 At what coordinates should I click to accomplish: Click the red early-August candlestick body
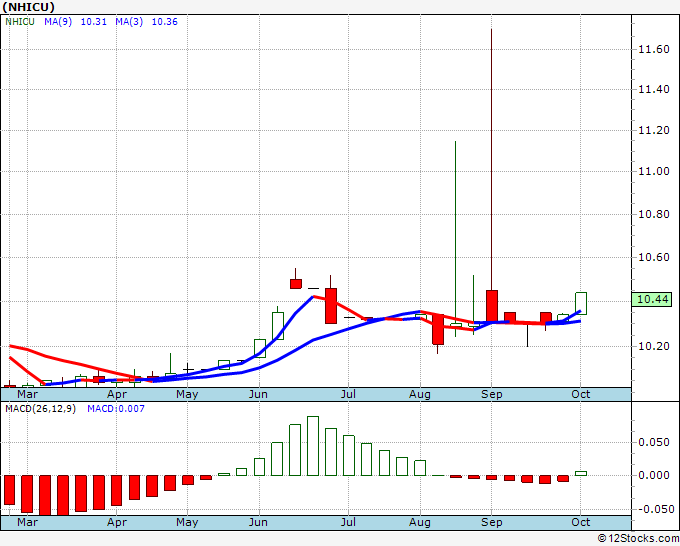click(438, 330)
